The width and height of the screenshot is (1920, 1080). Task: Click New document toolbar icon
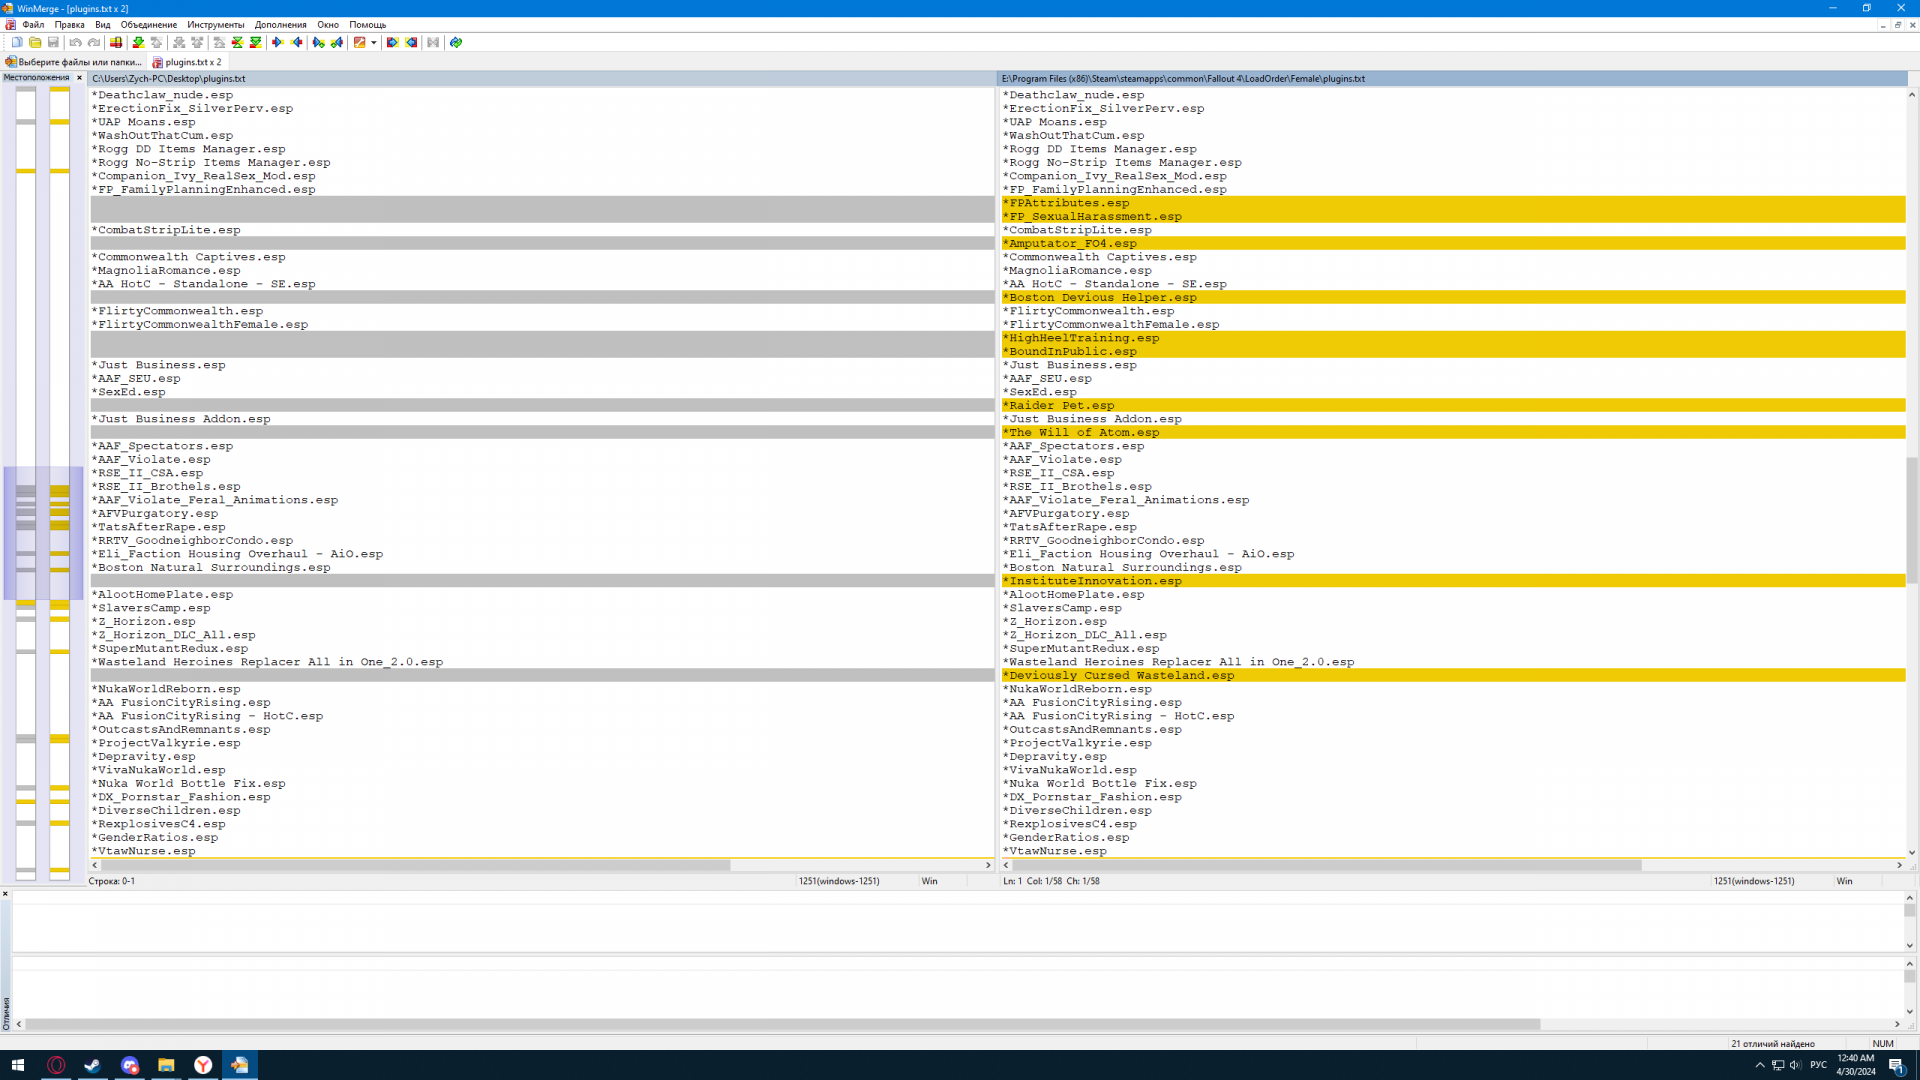17,42
